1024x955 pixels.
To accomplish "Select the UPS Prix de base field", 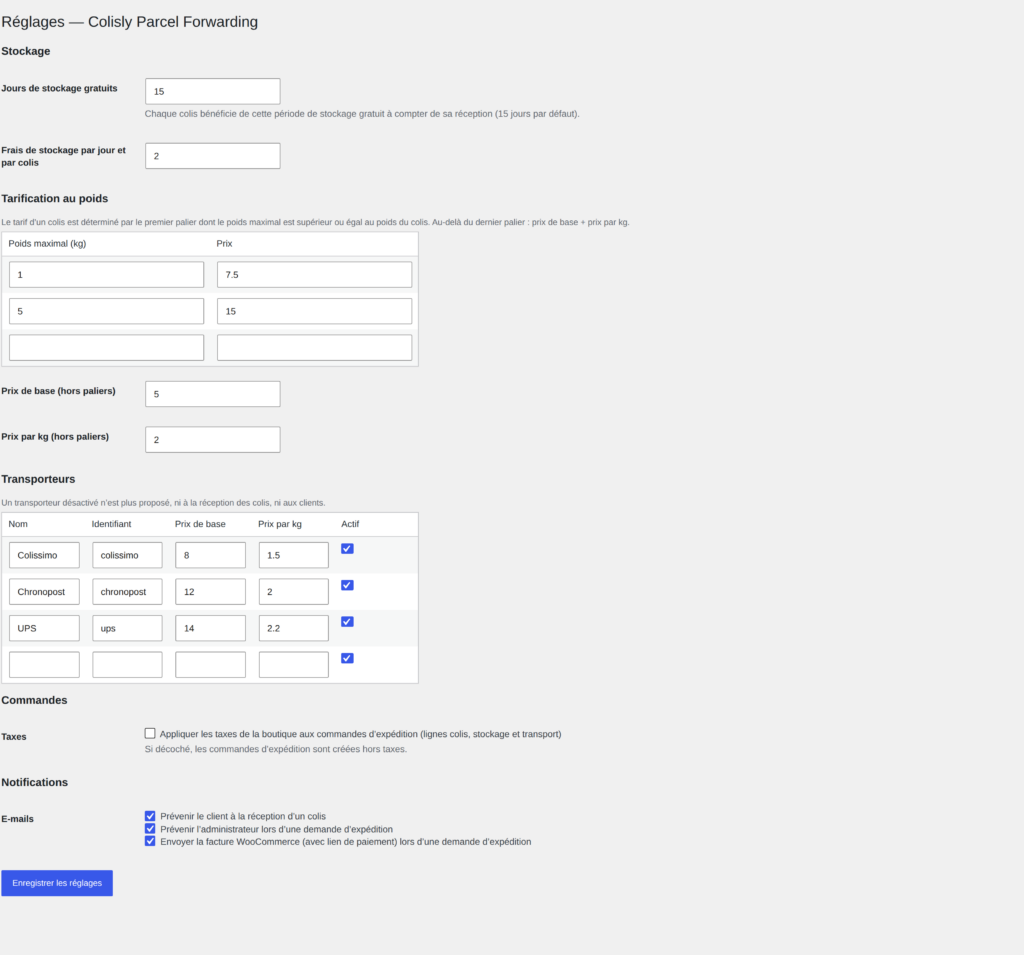I will pyautogui.click(x=210, y=628).
